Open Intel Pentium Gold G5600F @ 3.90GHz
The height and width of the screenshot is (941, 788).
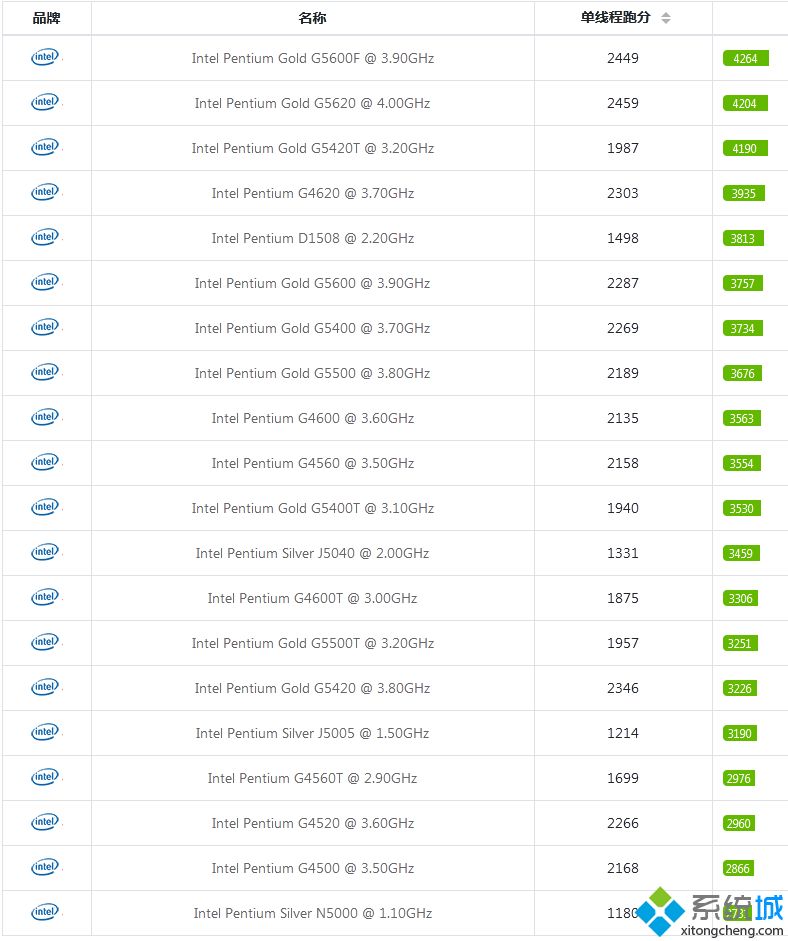313,58
